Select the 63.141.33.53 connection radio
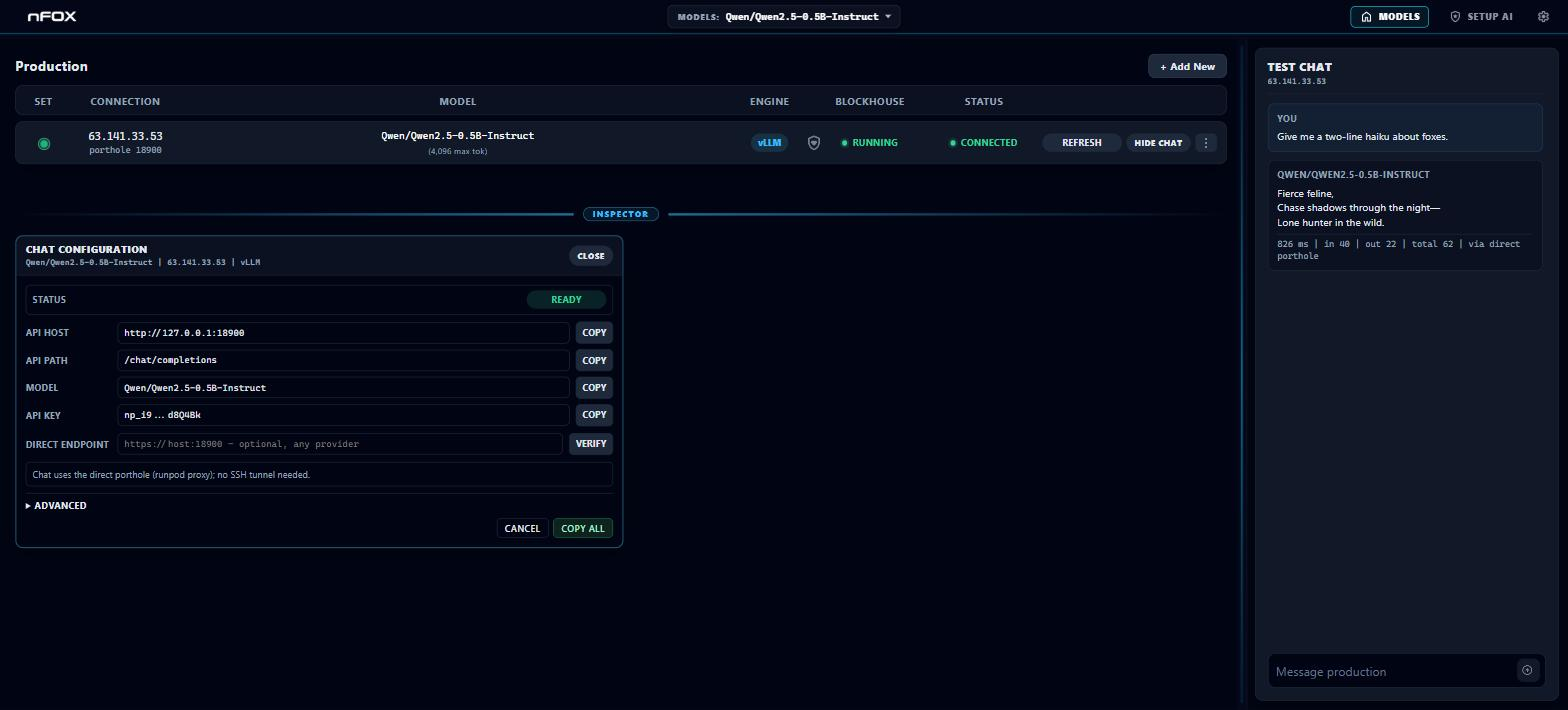 (43, 144)
